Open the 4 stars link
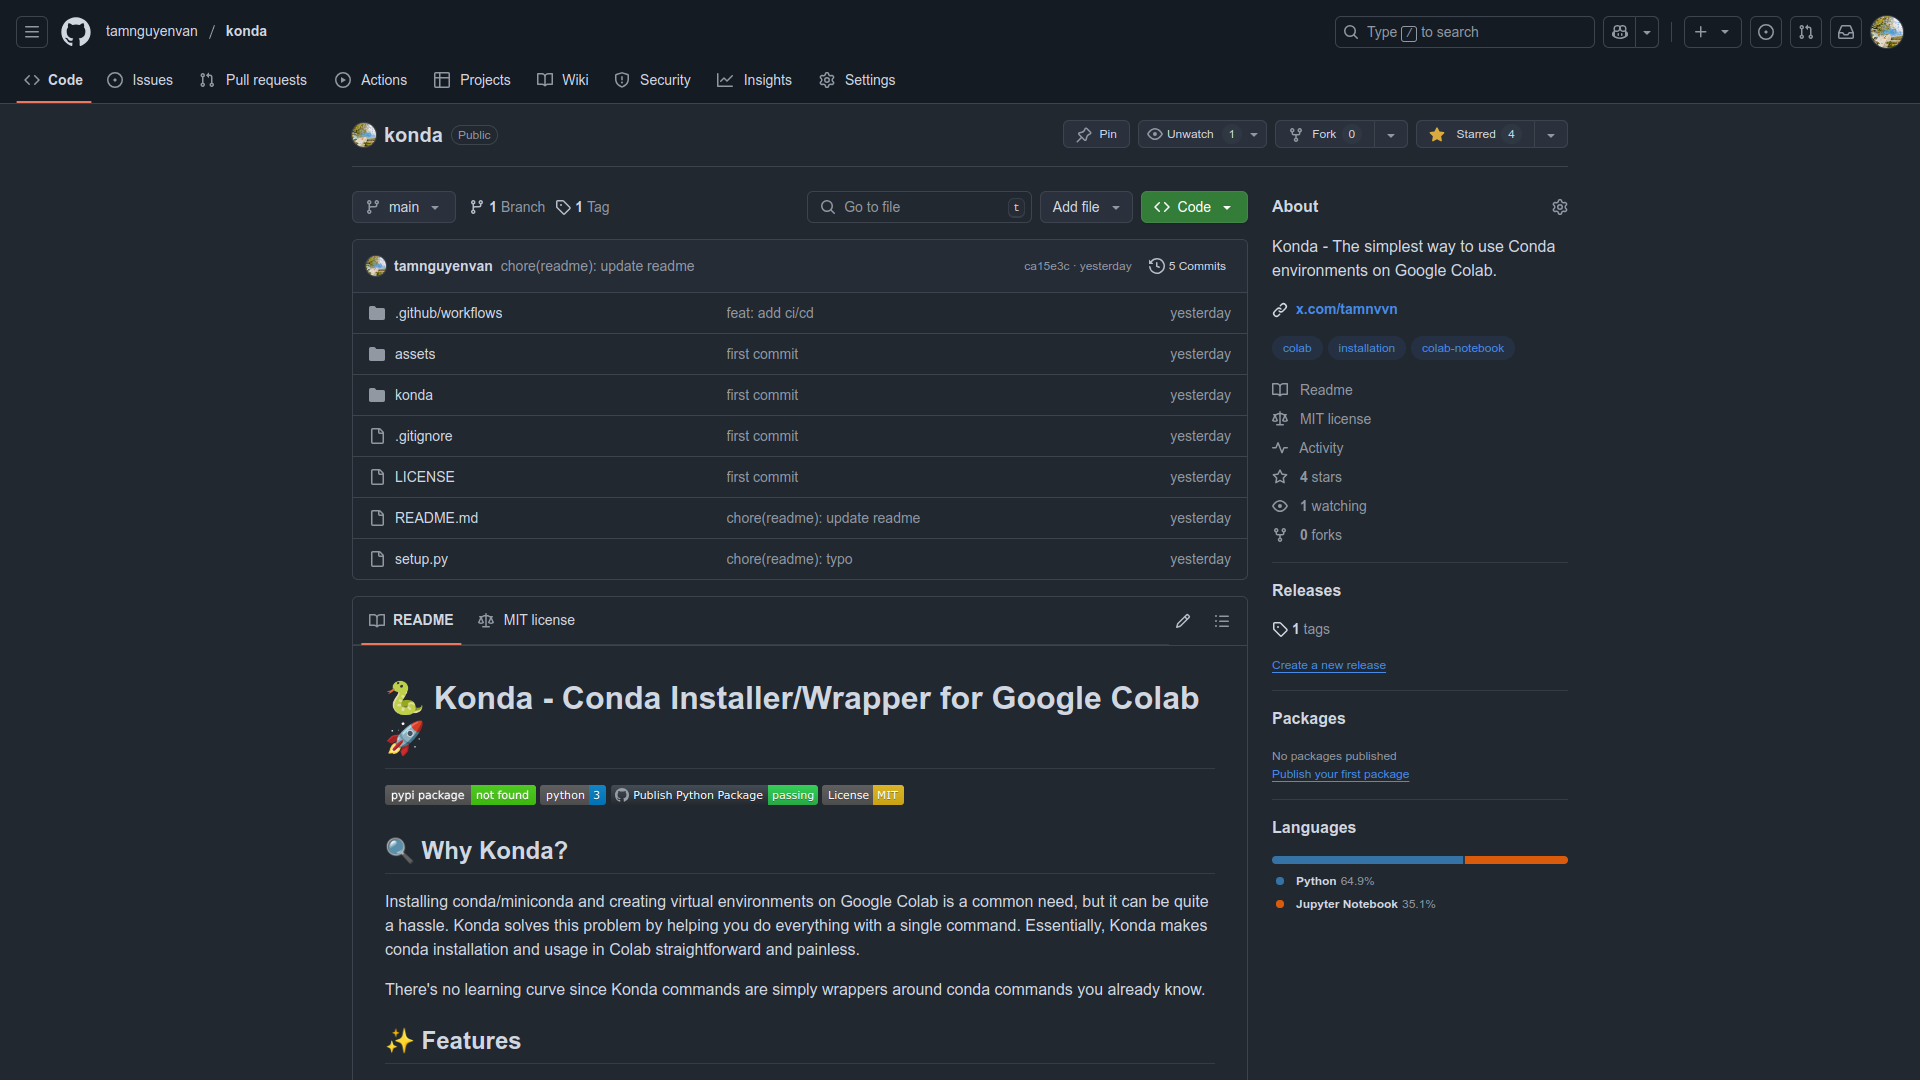Screen dimensions: 1920x1080 point(1308,477)
